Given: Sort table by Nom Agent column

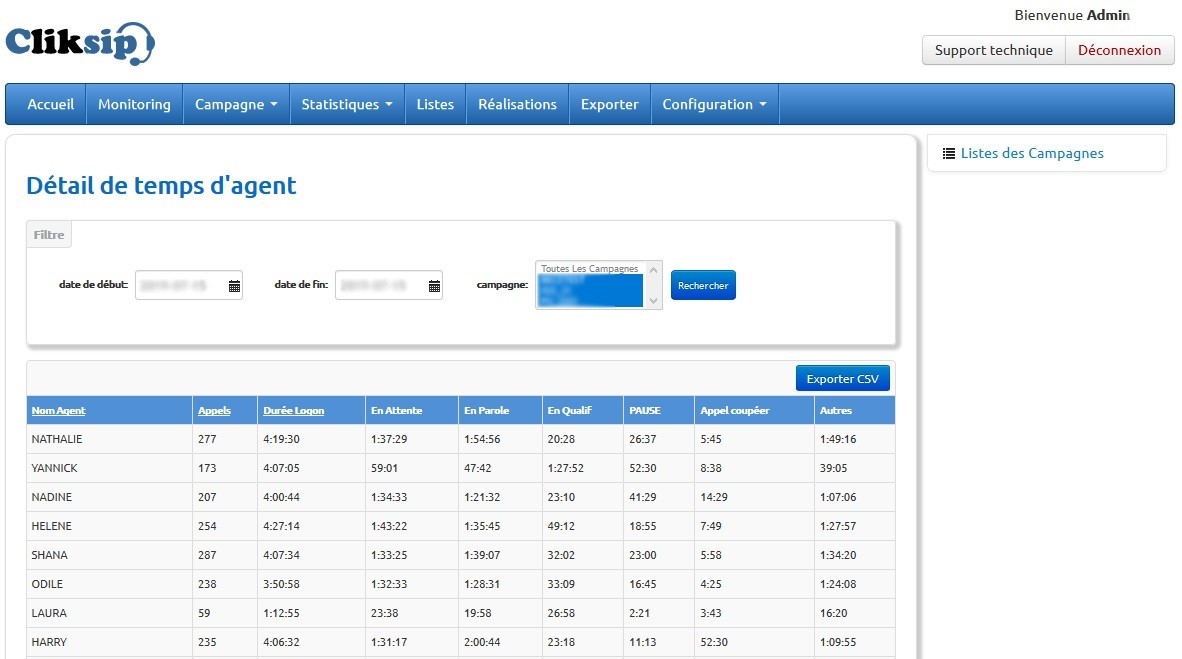Looking at the screenshot, I should tap(58, 410).
